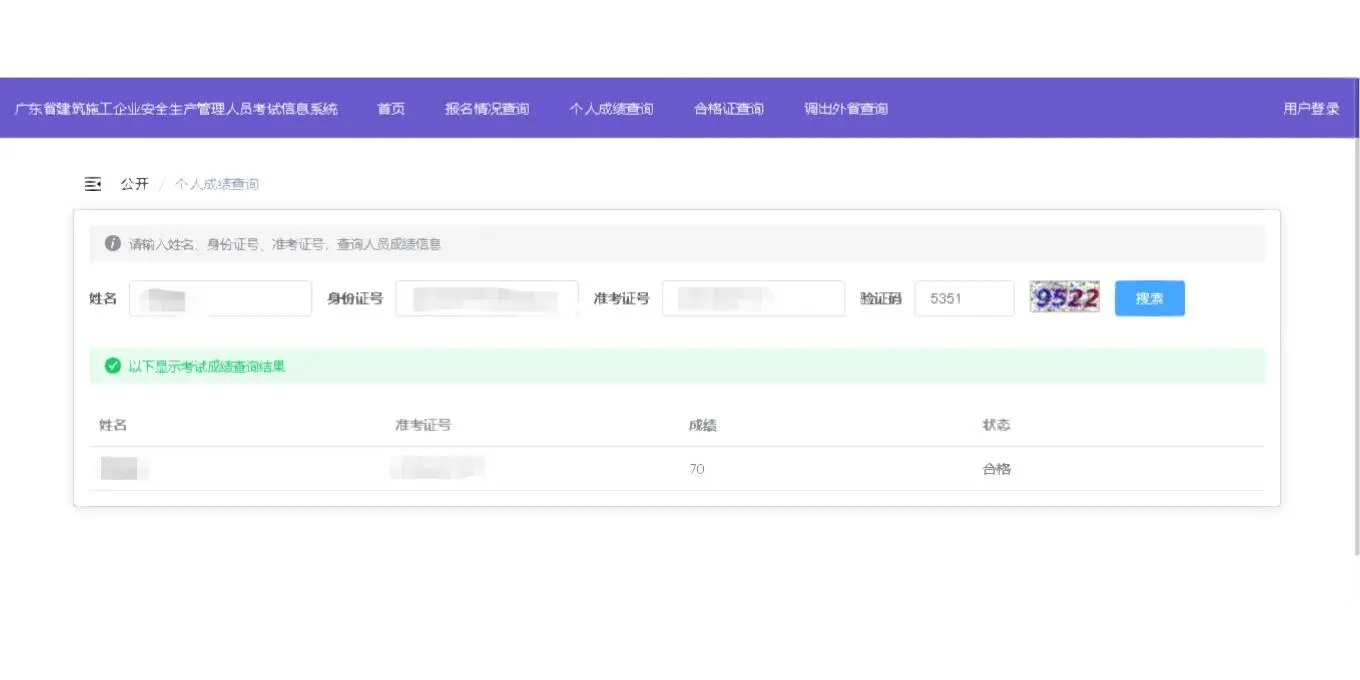
Task: Open 报名情况查询 in the navigation bar
Action: (x=487, y=108)
